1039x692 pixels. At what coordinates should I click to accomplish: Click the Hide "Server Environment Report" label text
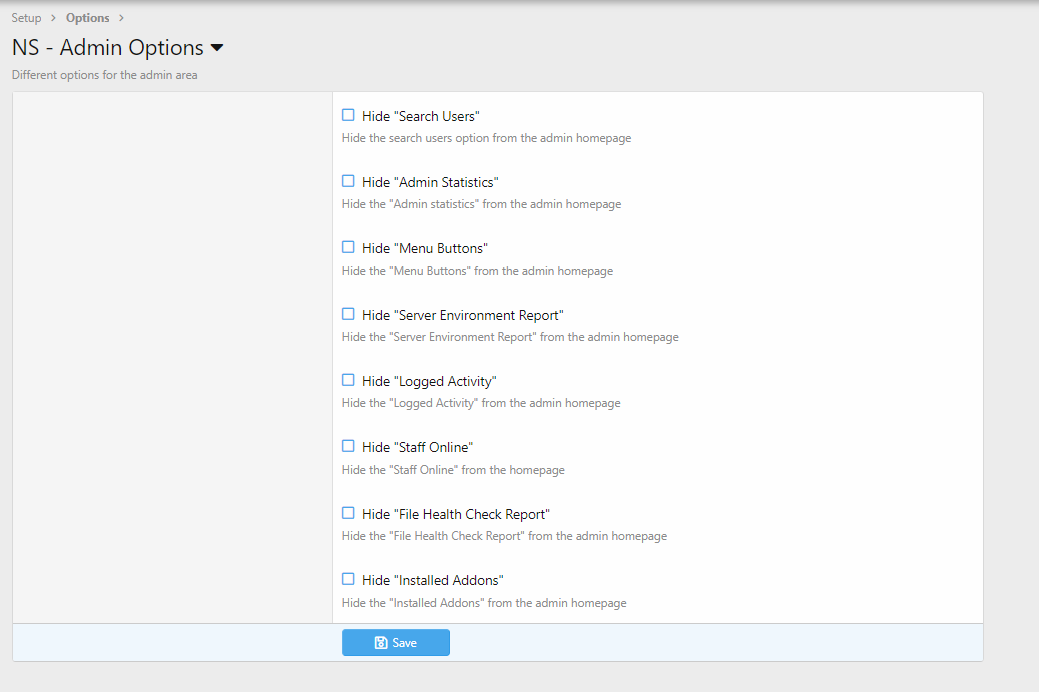[462, 315]
